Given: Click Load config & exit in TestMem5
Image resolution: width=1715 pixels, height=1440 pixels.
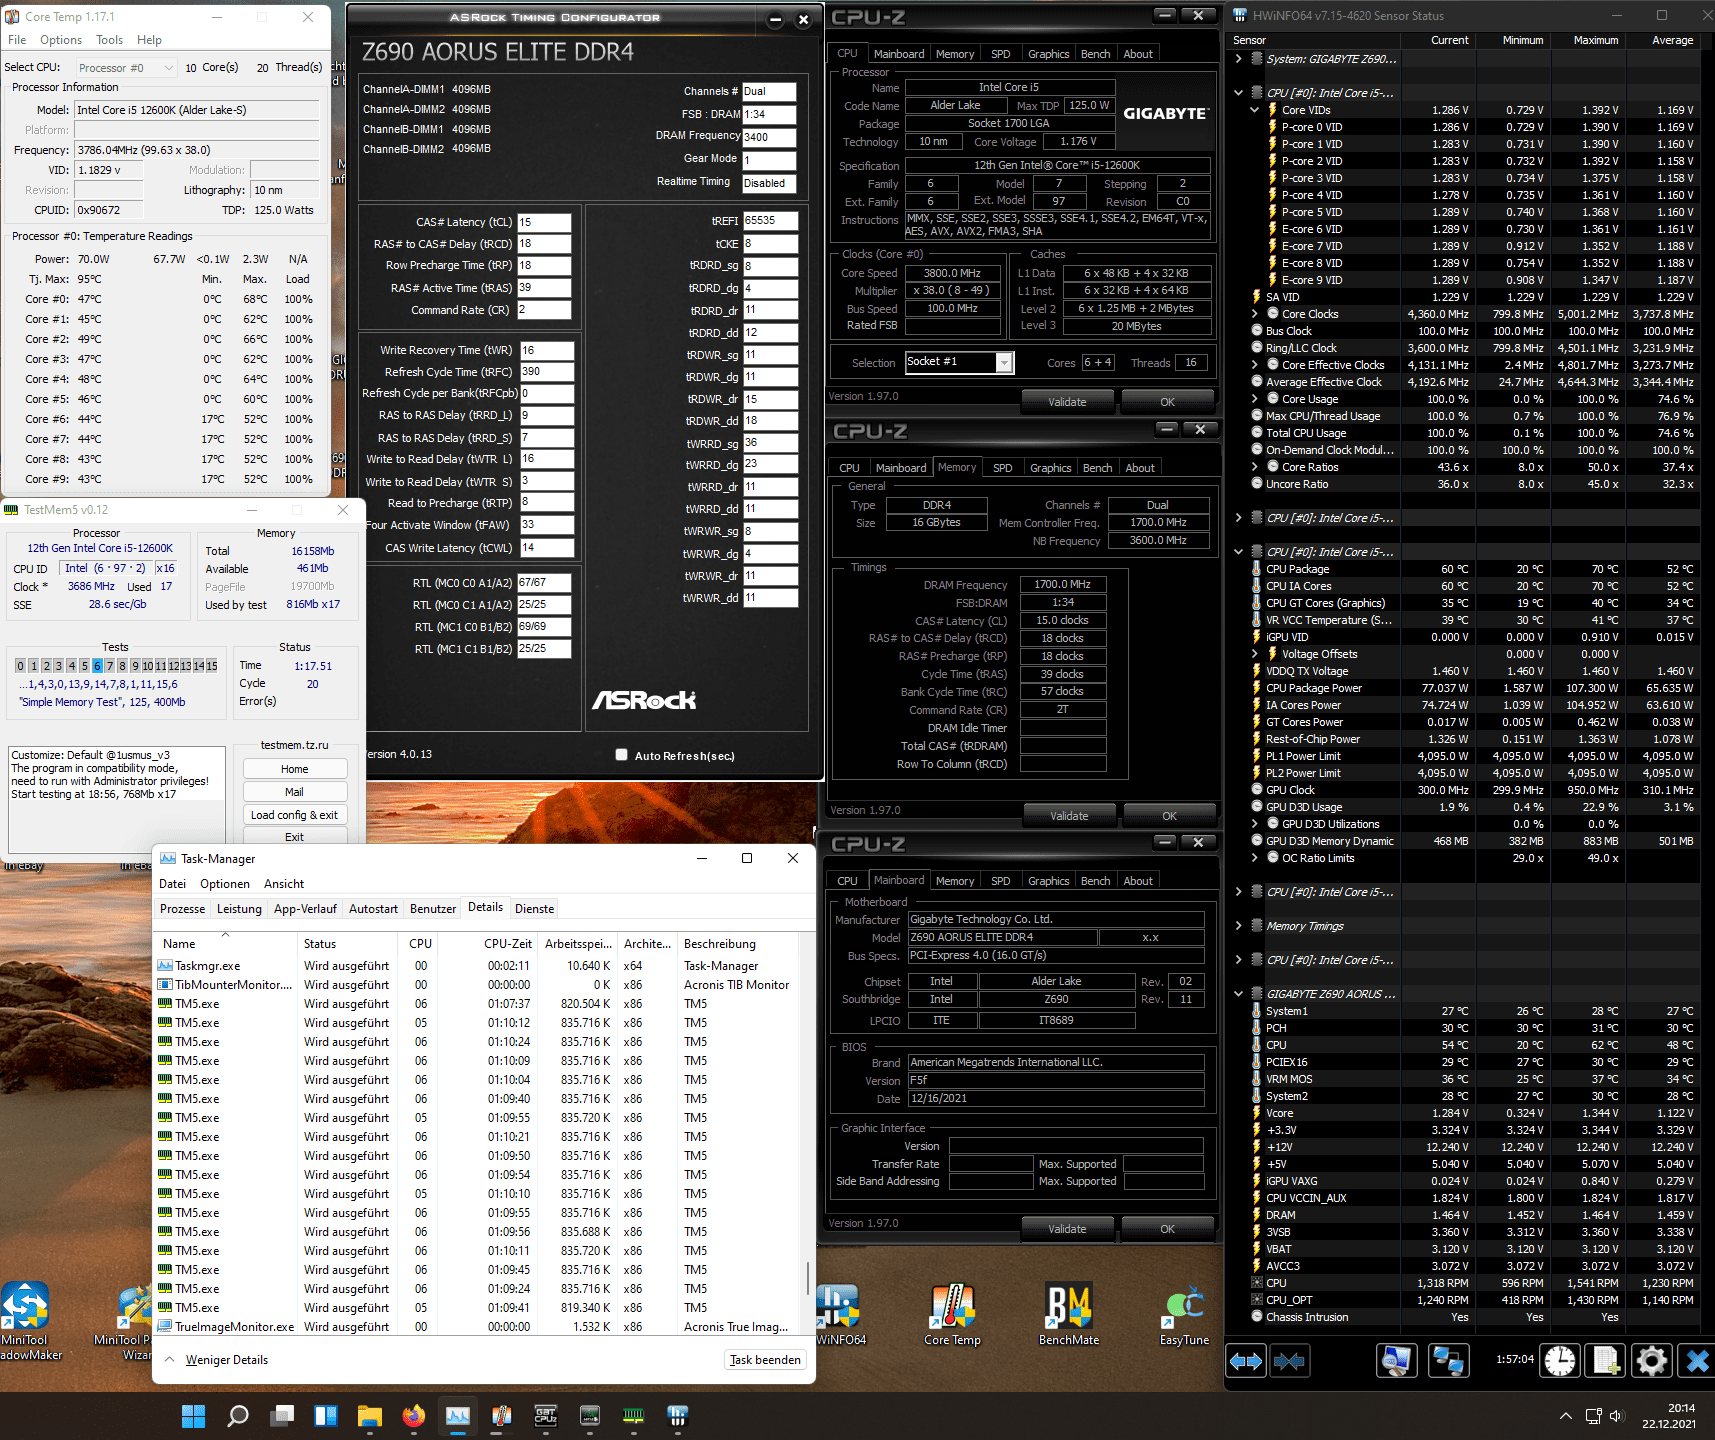Looking at the screenshot, I should 295,815.
